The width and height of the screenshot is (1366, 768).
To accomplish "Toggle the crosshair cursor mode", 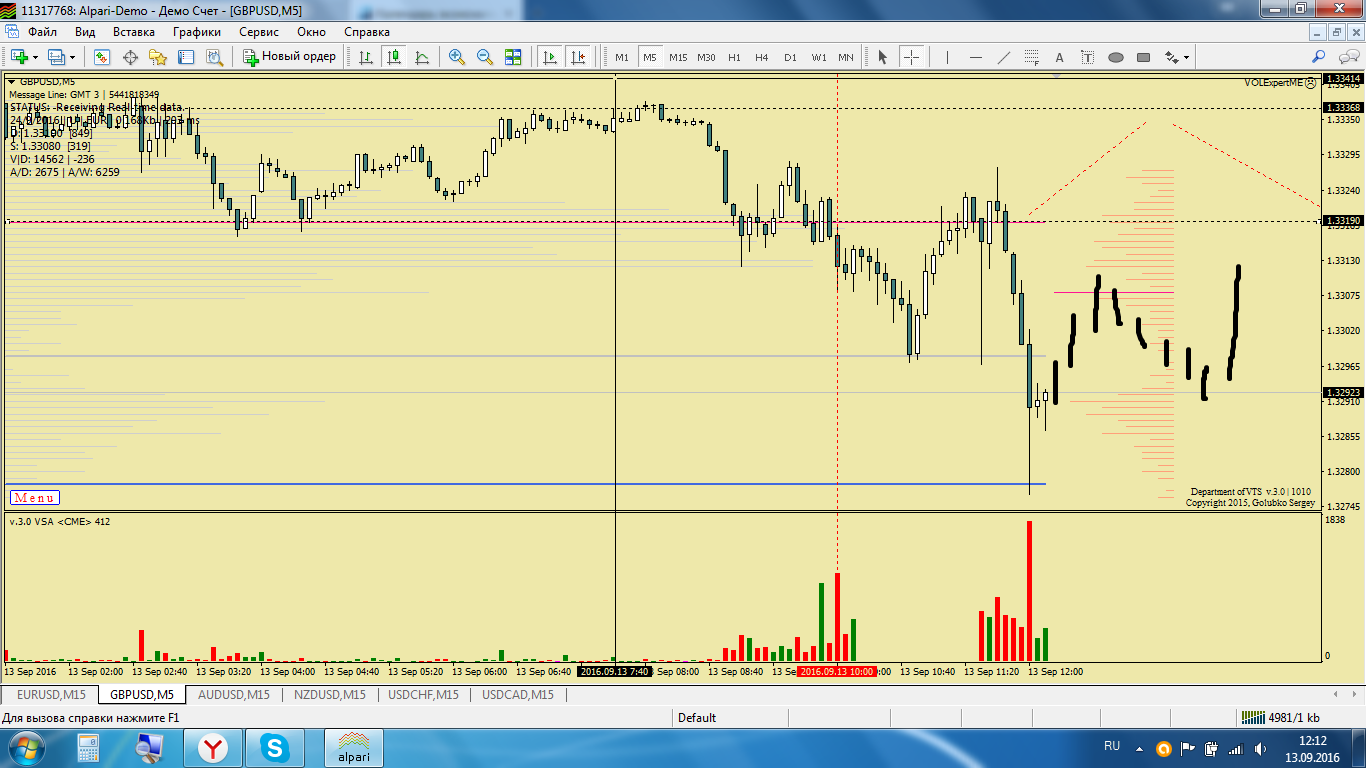I will pyautogui.click(x=911, y=57).
